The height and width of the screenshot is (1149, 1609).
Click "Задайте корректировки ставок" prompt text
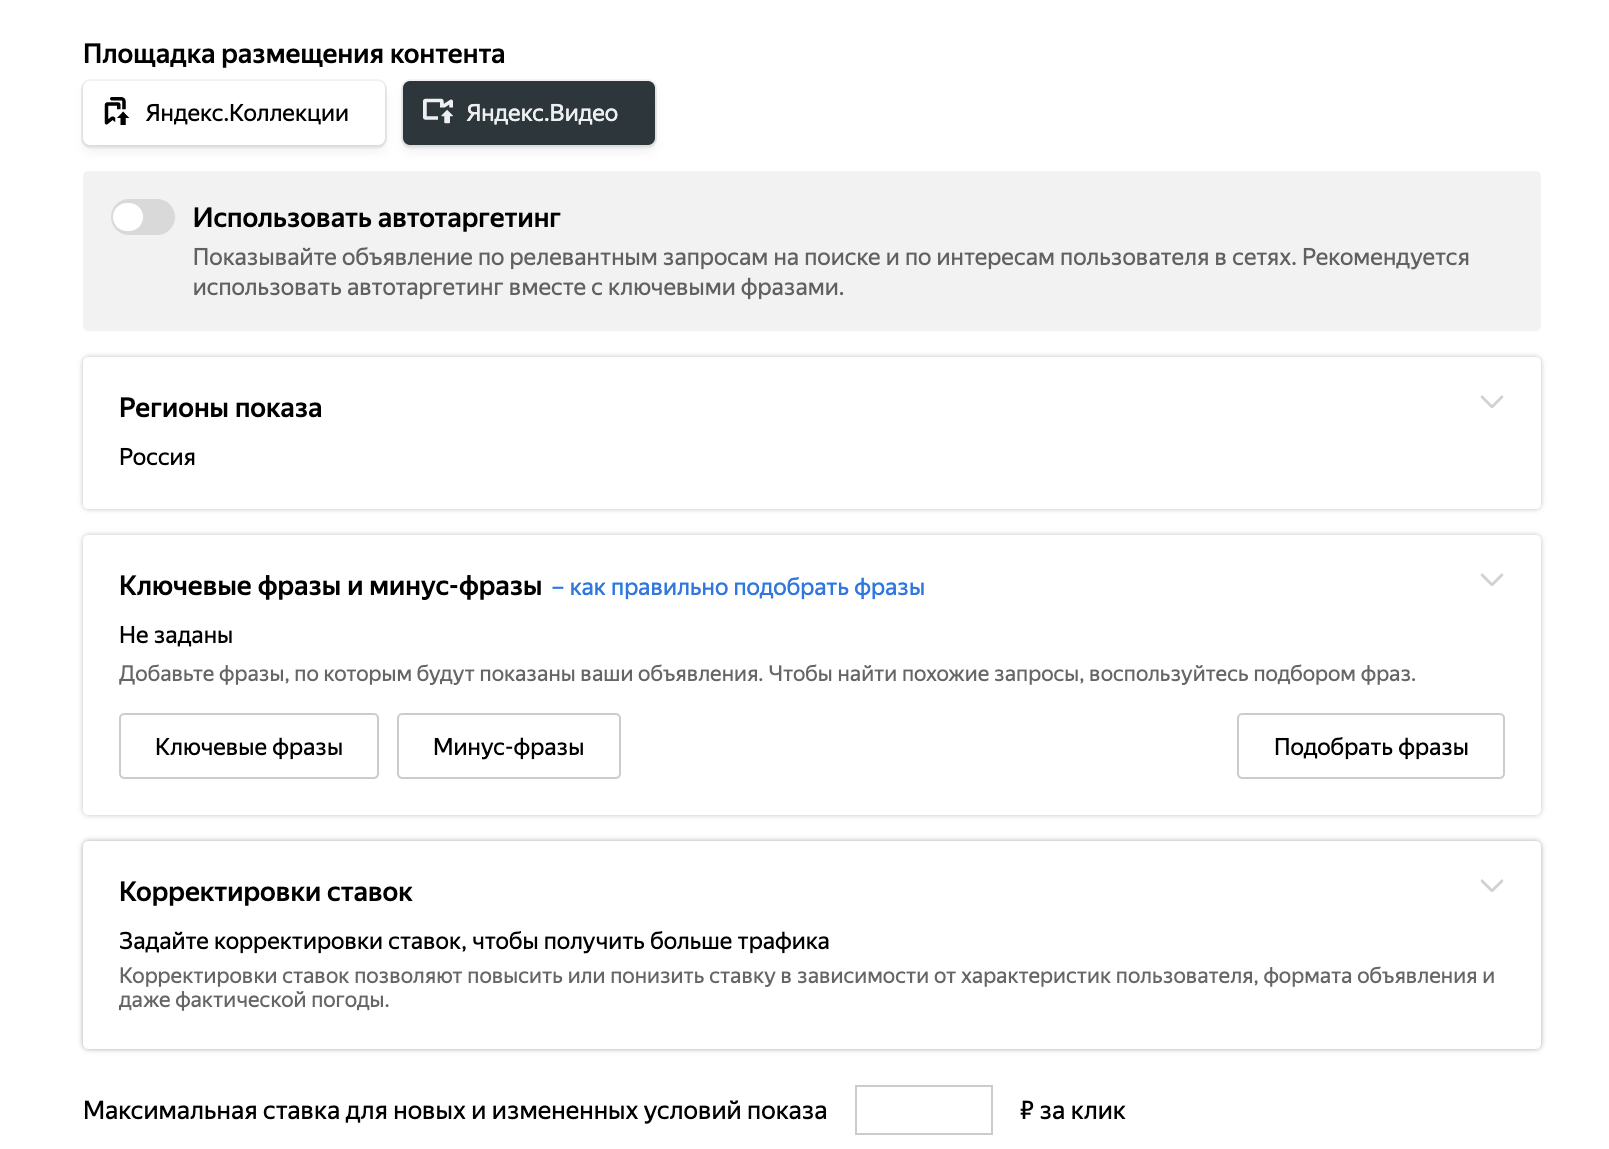coord(473,941)
